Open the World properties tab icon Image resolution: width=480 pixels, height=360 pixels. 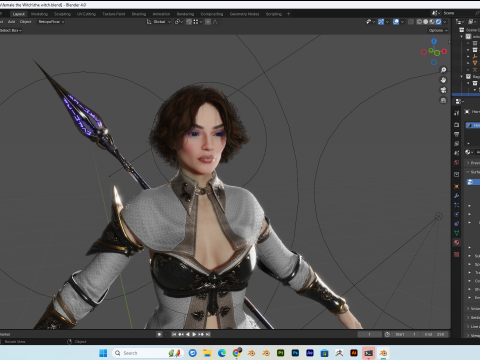tap(457, 163)
